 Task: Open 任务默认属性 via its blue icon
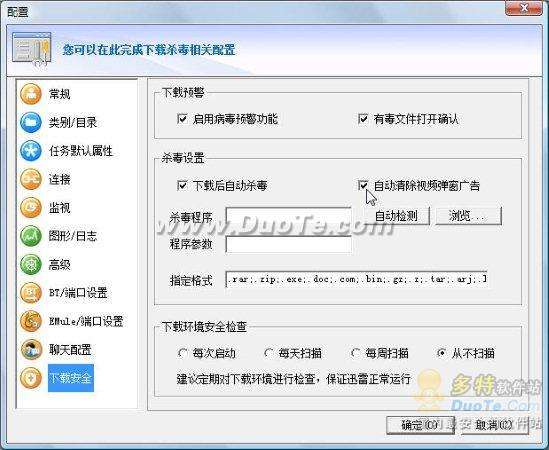(x=31, y=151)
